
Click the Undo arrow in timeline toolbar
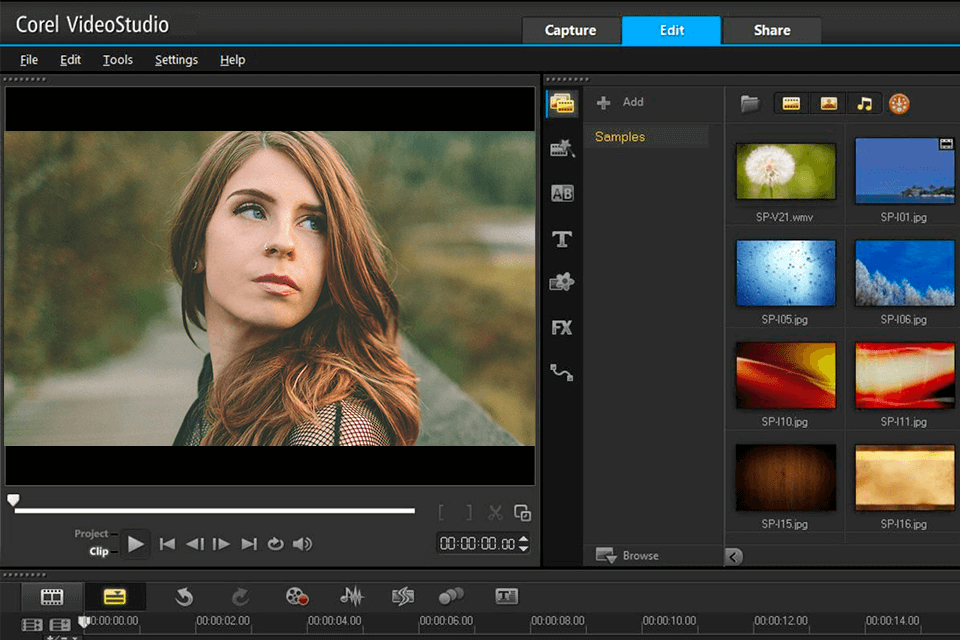184,597
